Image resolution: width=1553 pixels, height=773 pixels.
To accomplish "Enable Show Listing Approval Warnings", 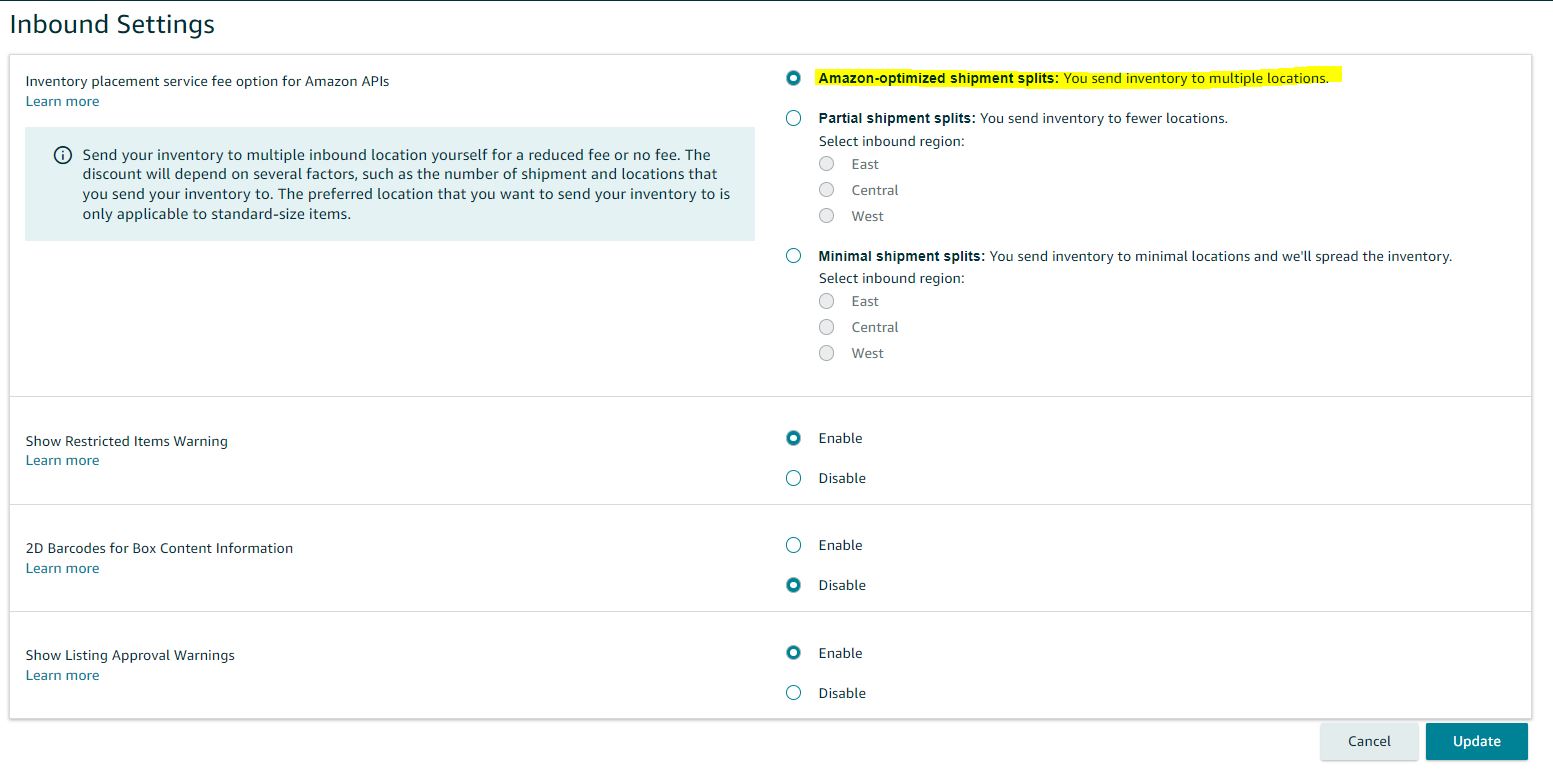I will click(x=793, y=653).
